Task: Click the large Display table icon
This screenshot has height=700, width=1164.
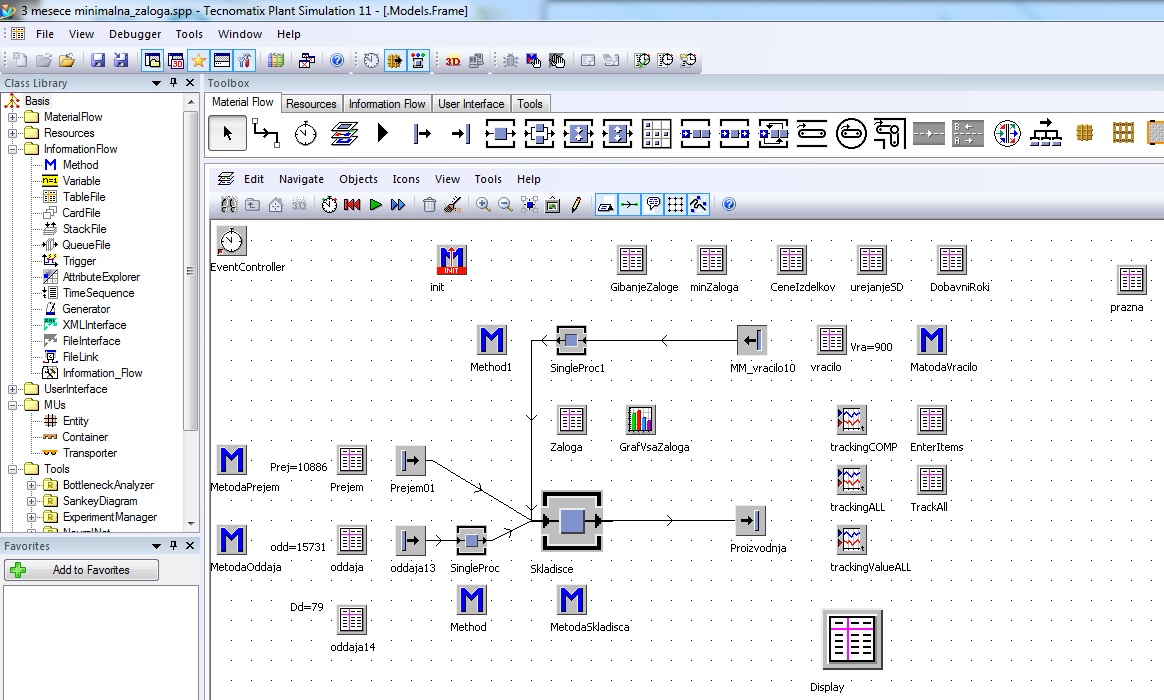Action: (x=852, y=640)
